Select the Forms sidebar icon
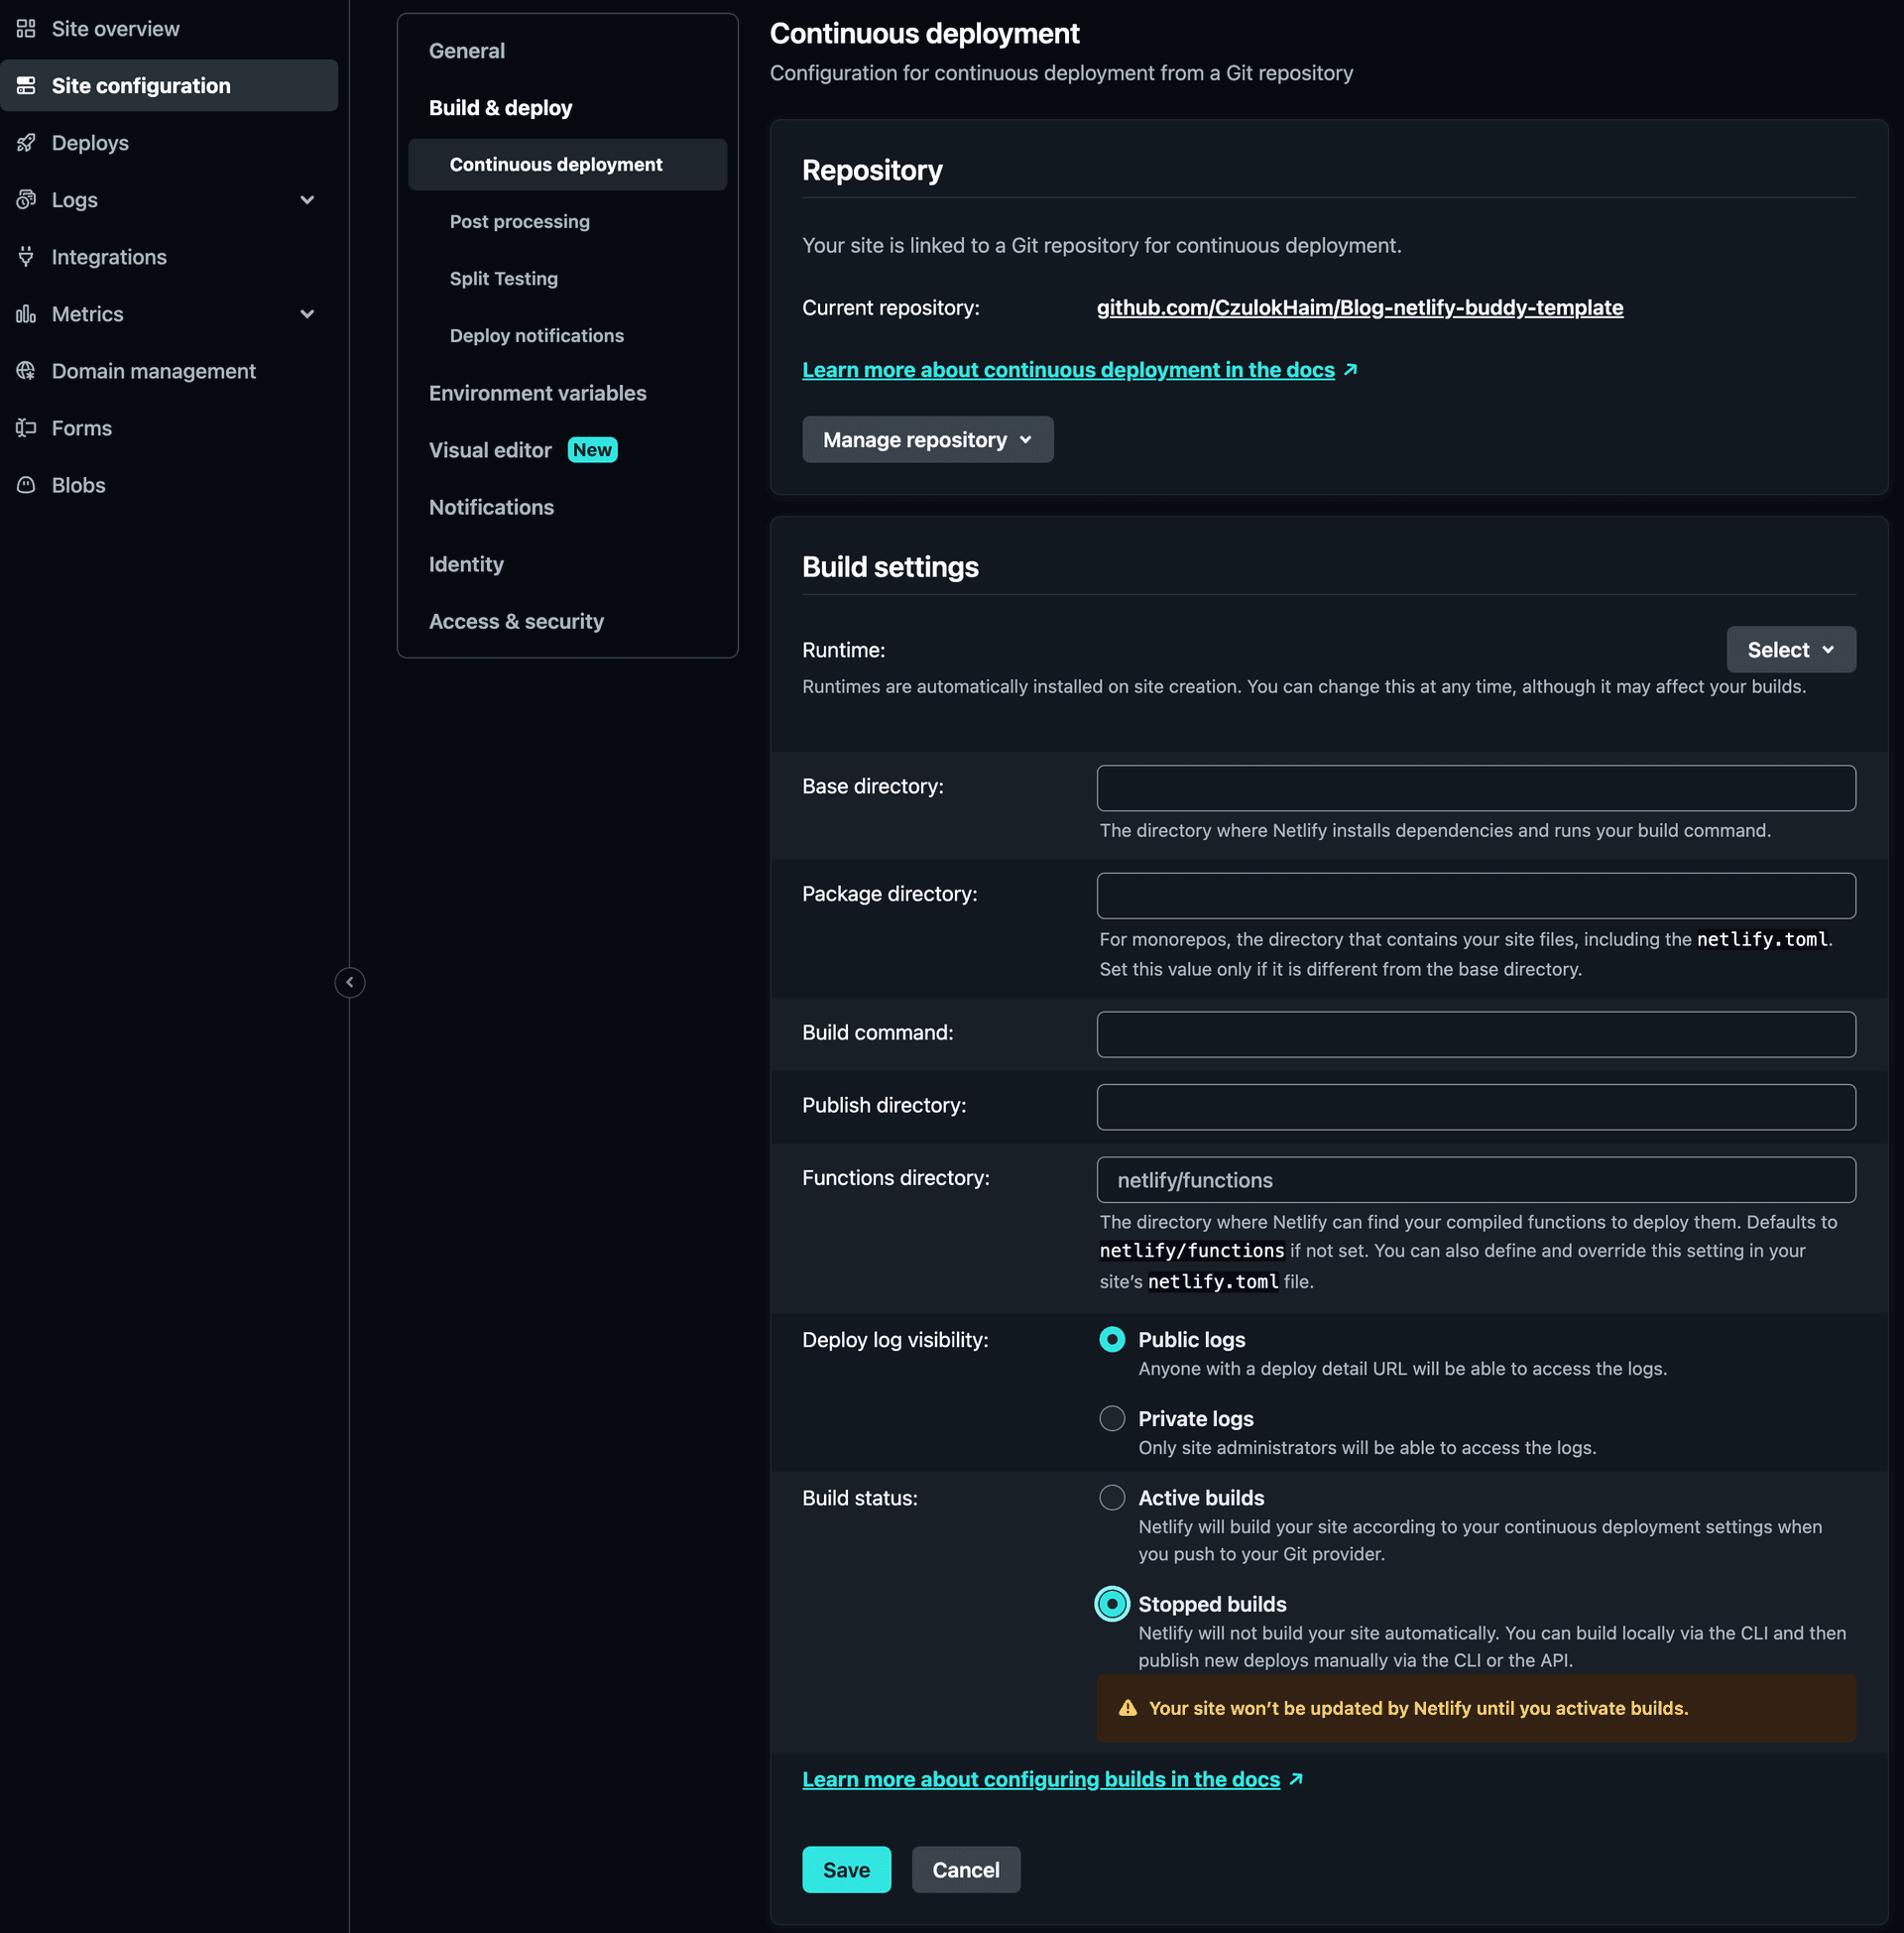The width and height of the screenshot is (1904, 1933). 26,427
